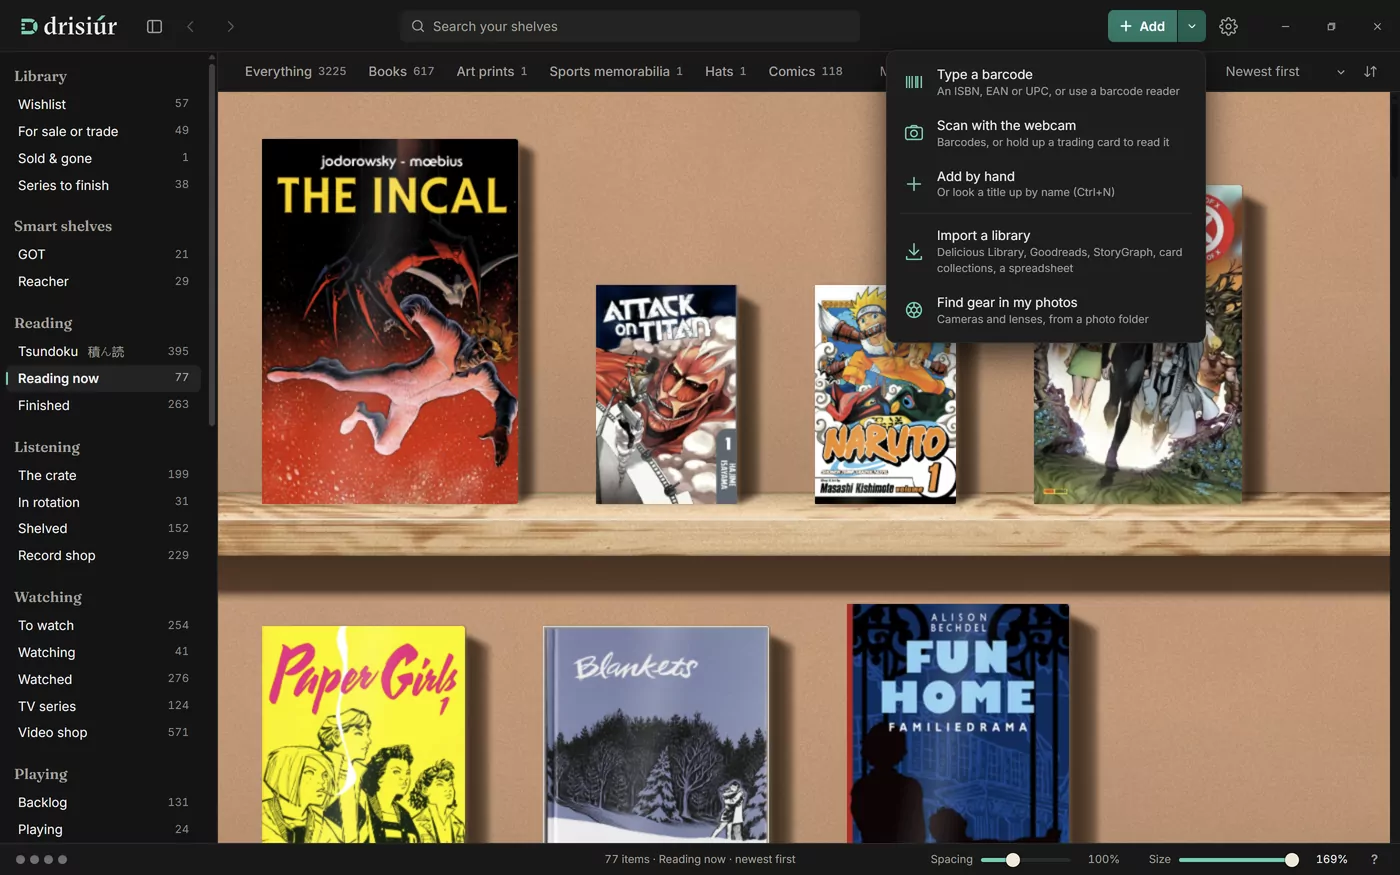Open the Paper Girls cover
The height and width of the screenshot is (875, 1400).
click(364, 734)
